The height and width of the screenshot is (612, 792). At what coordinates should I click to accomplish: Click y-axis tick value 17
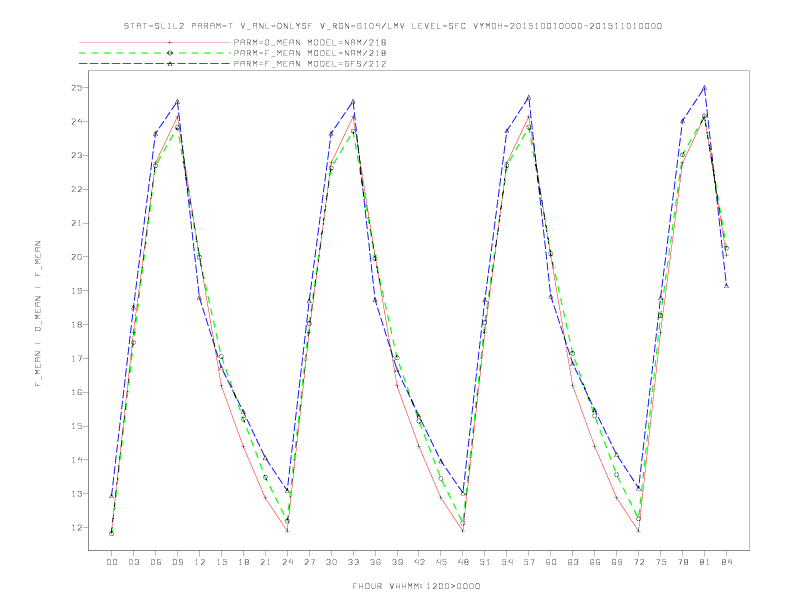coord(77,359)
